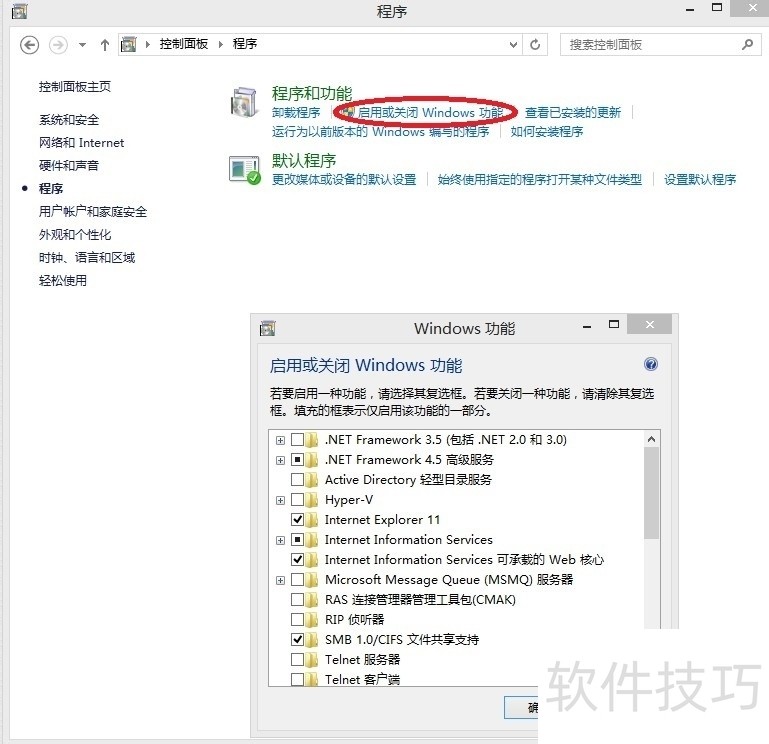Click help icon in Windows 功能 dialog
Viewport: 769px width, 744px height.
pyautogui.click(x=650, y=364)
